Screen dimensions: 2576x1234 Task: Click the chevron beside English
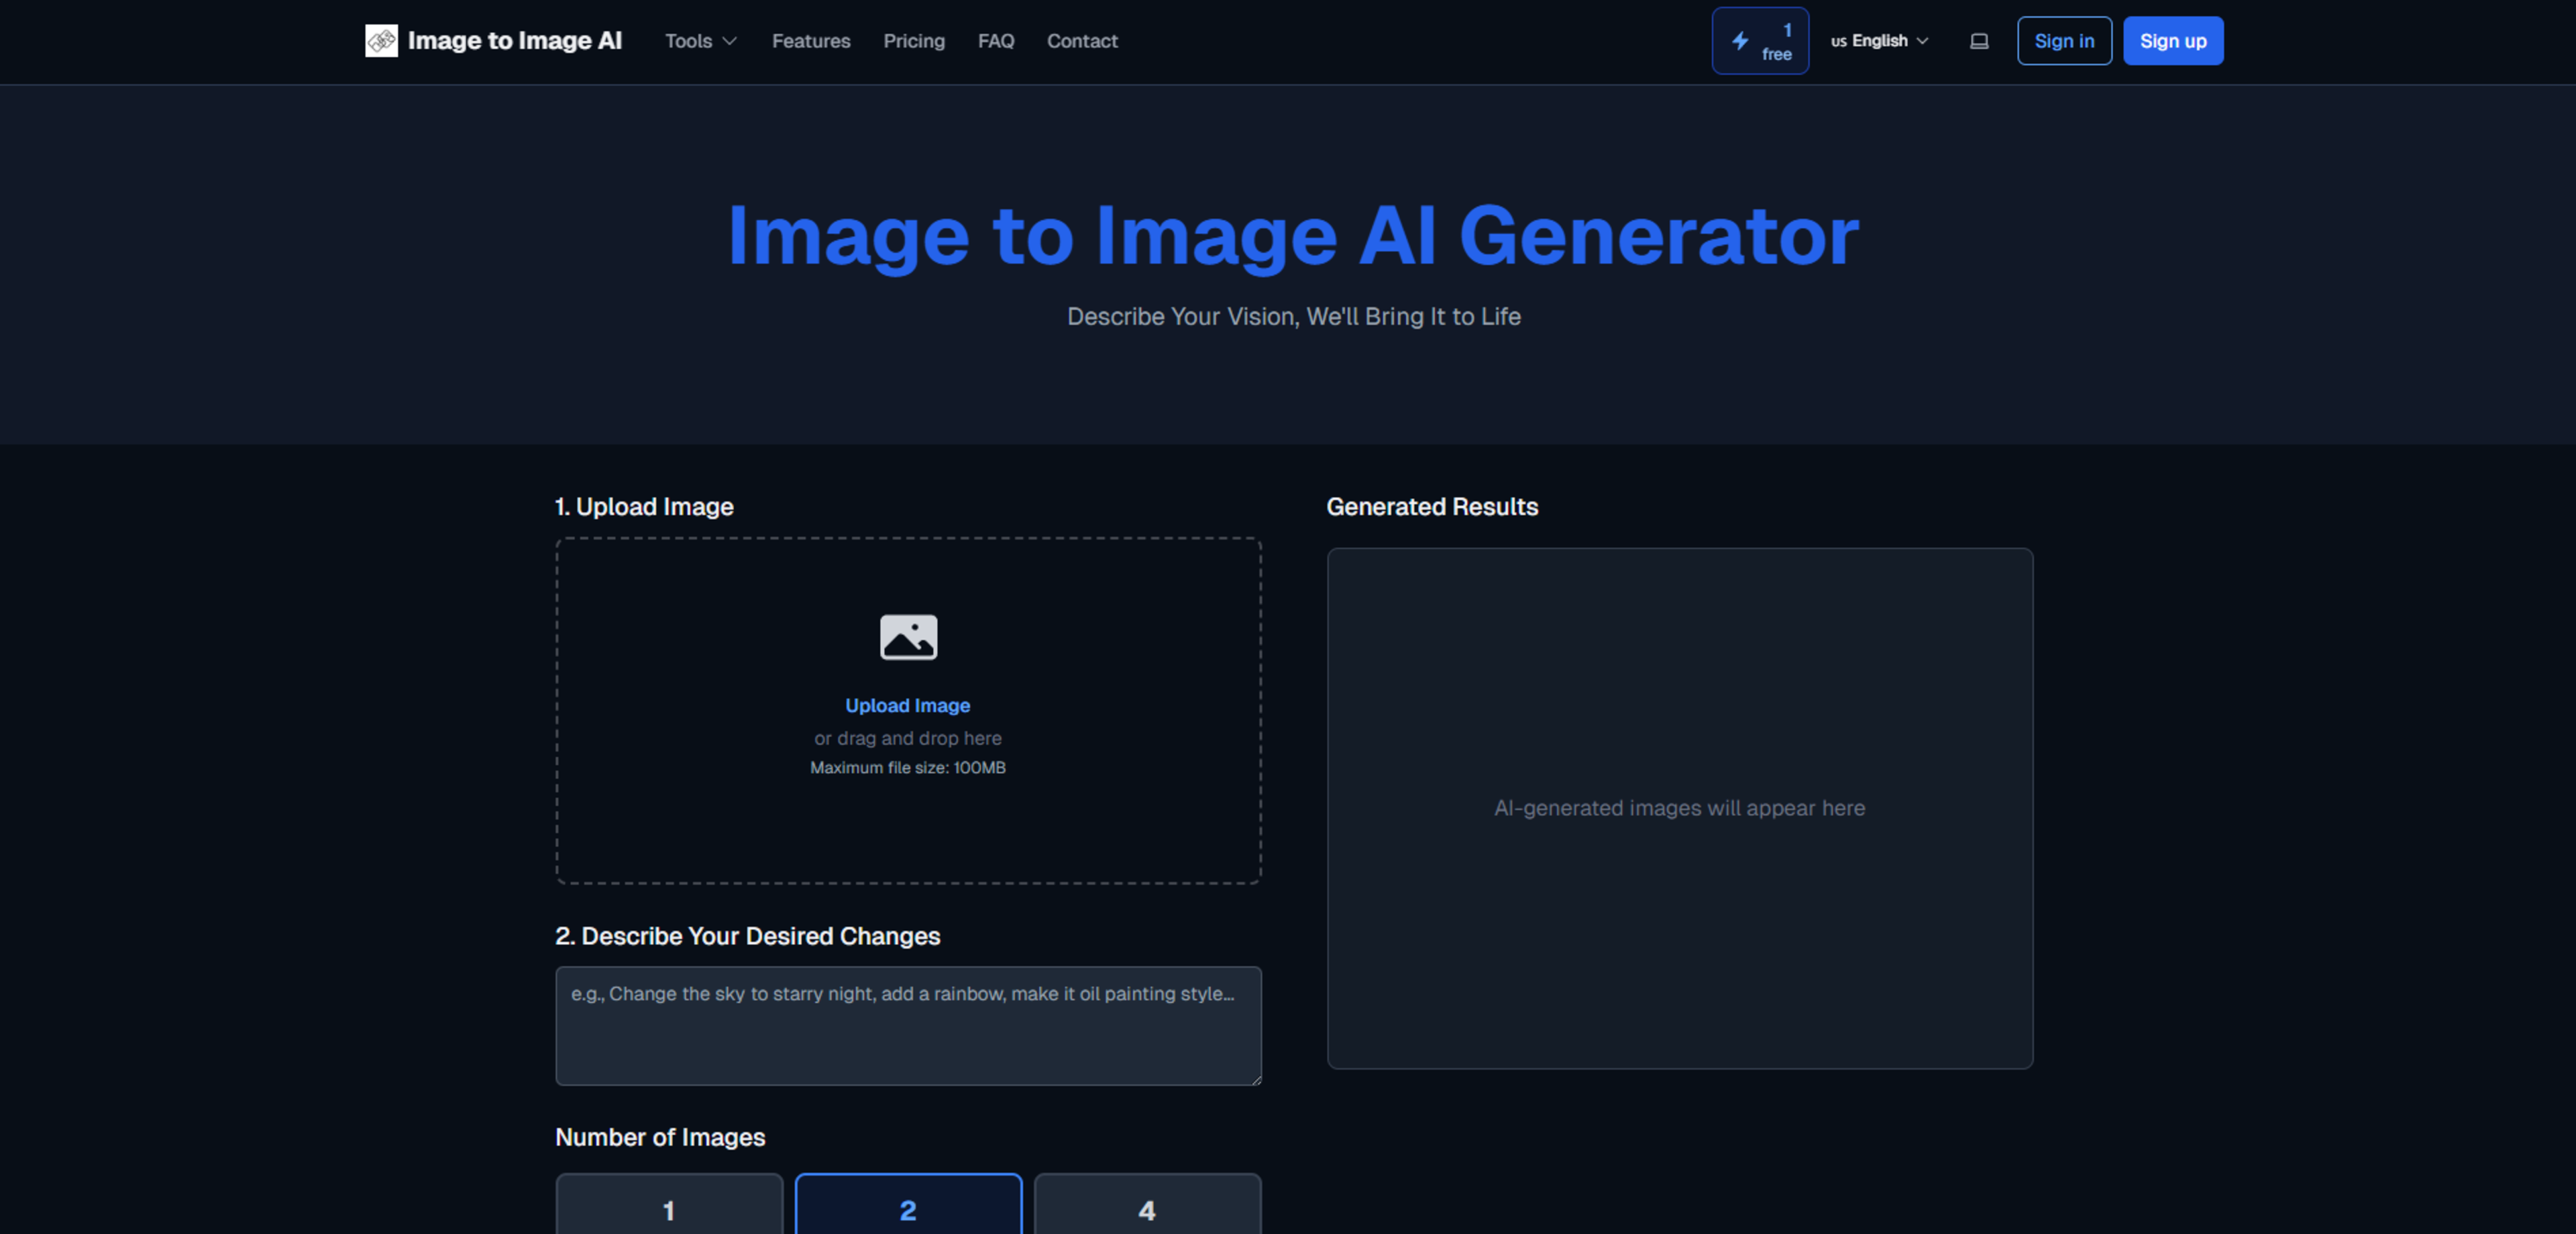[x=1922, y=41]
